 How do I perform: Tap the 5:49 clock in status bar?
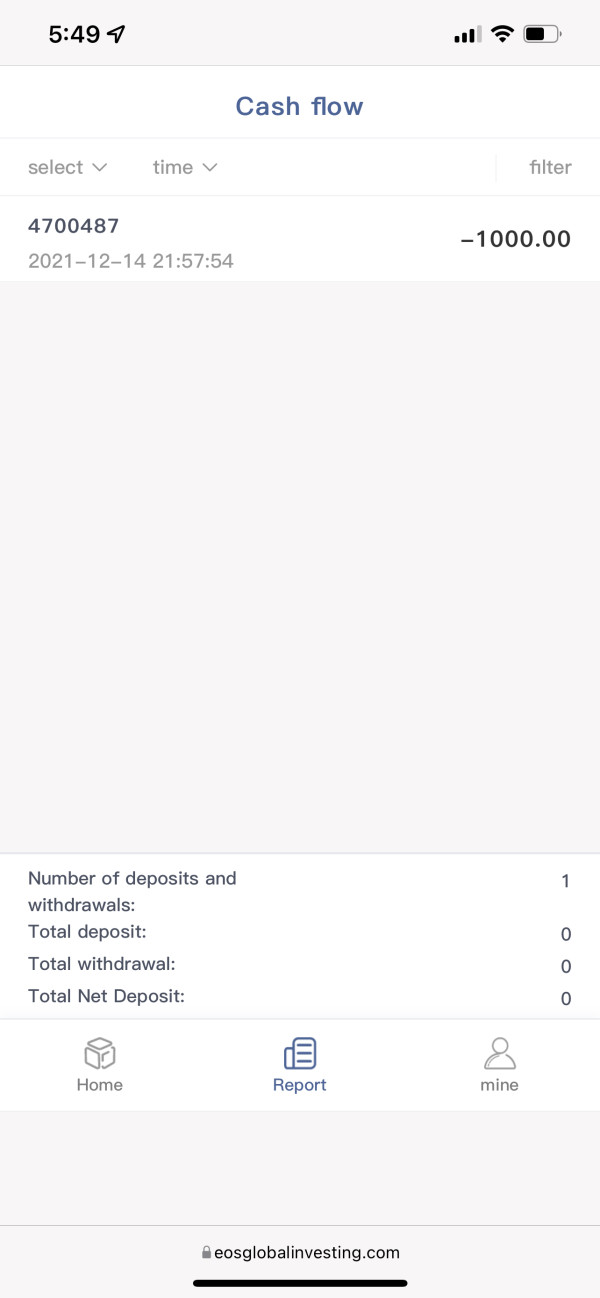pyautogui.click(x=74, y=34)
